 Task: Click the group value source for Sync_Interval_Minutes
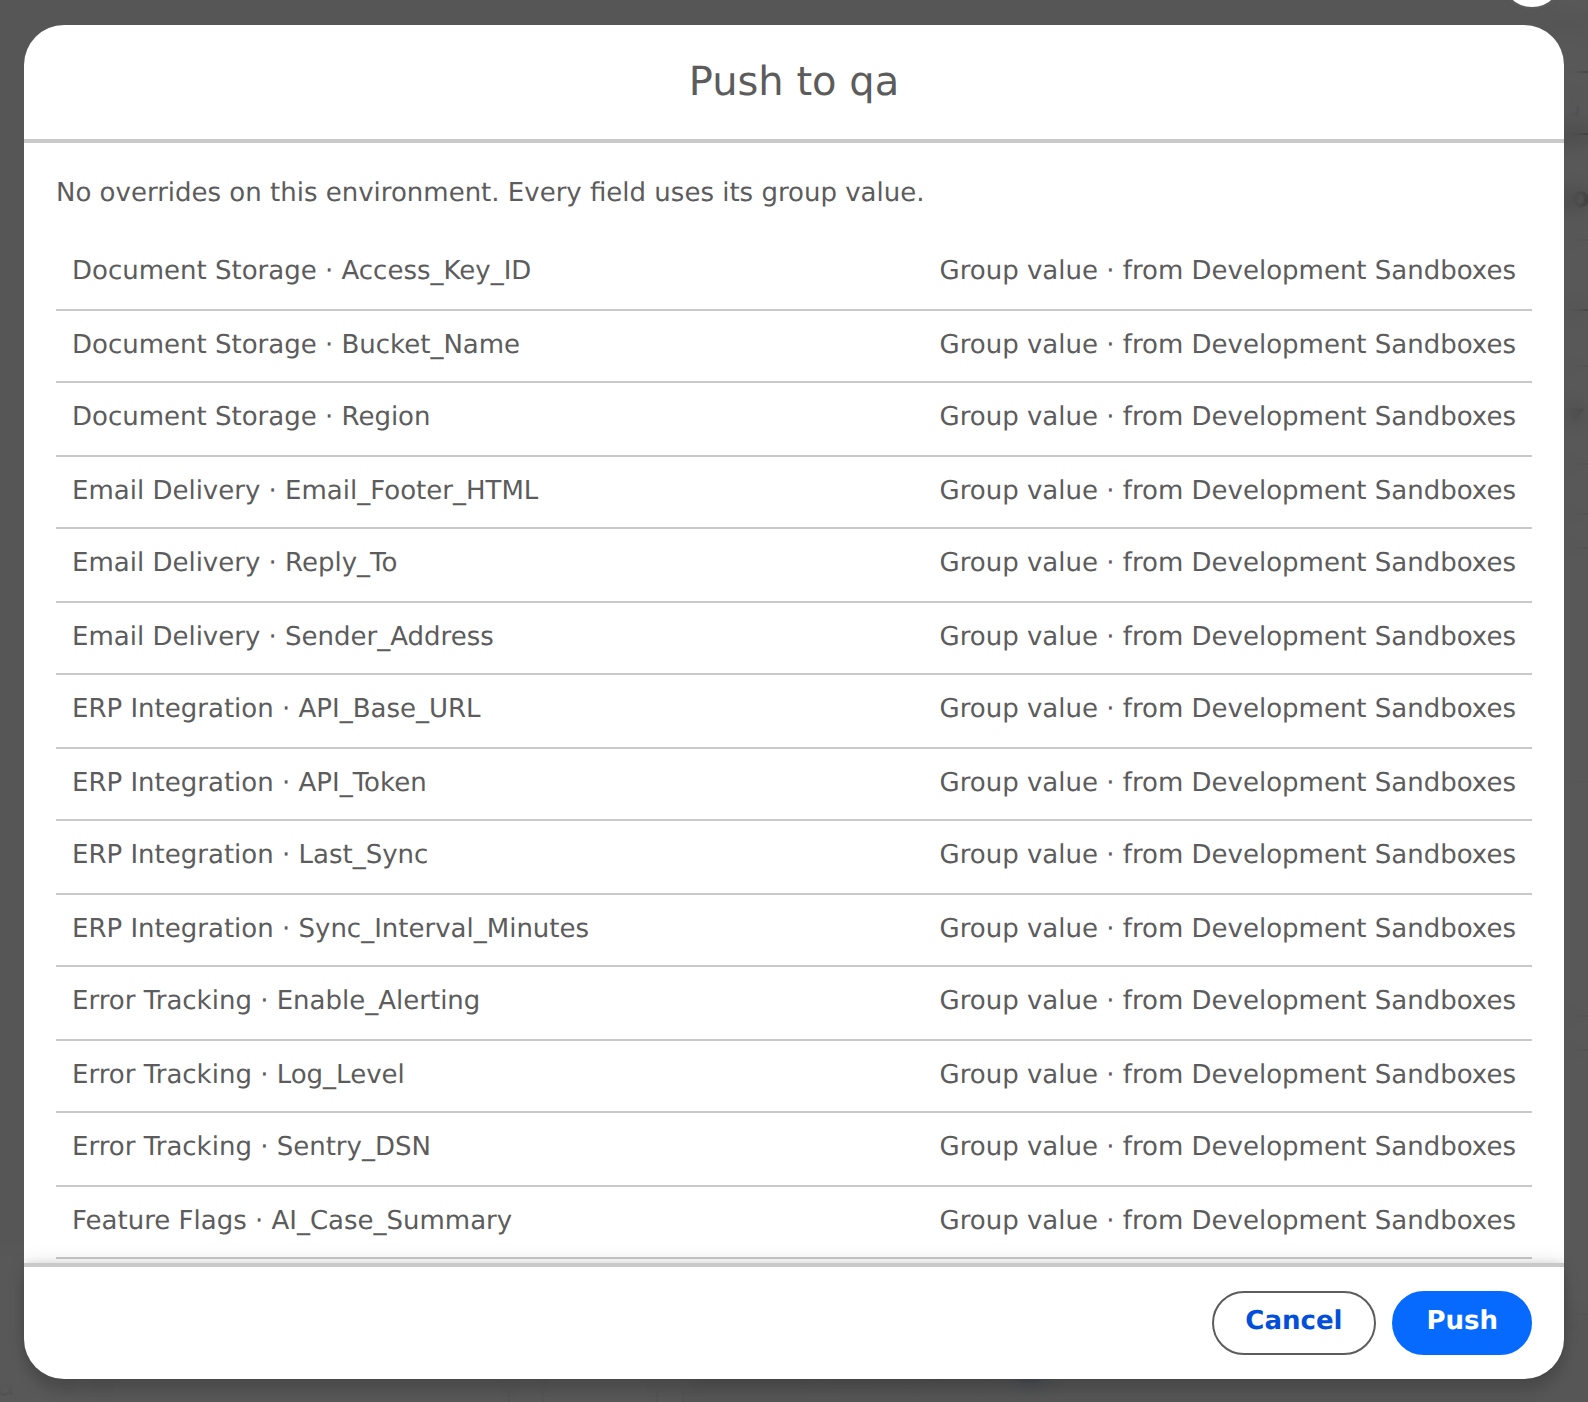pyautogui.click(x=1228, y=929)
